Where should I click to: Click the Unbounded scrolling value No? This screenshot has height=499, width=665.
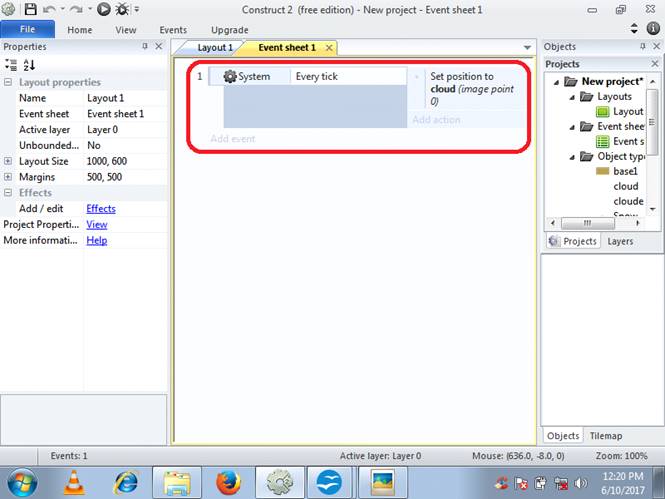(126, 145)
